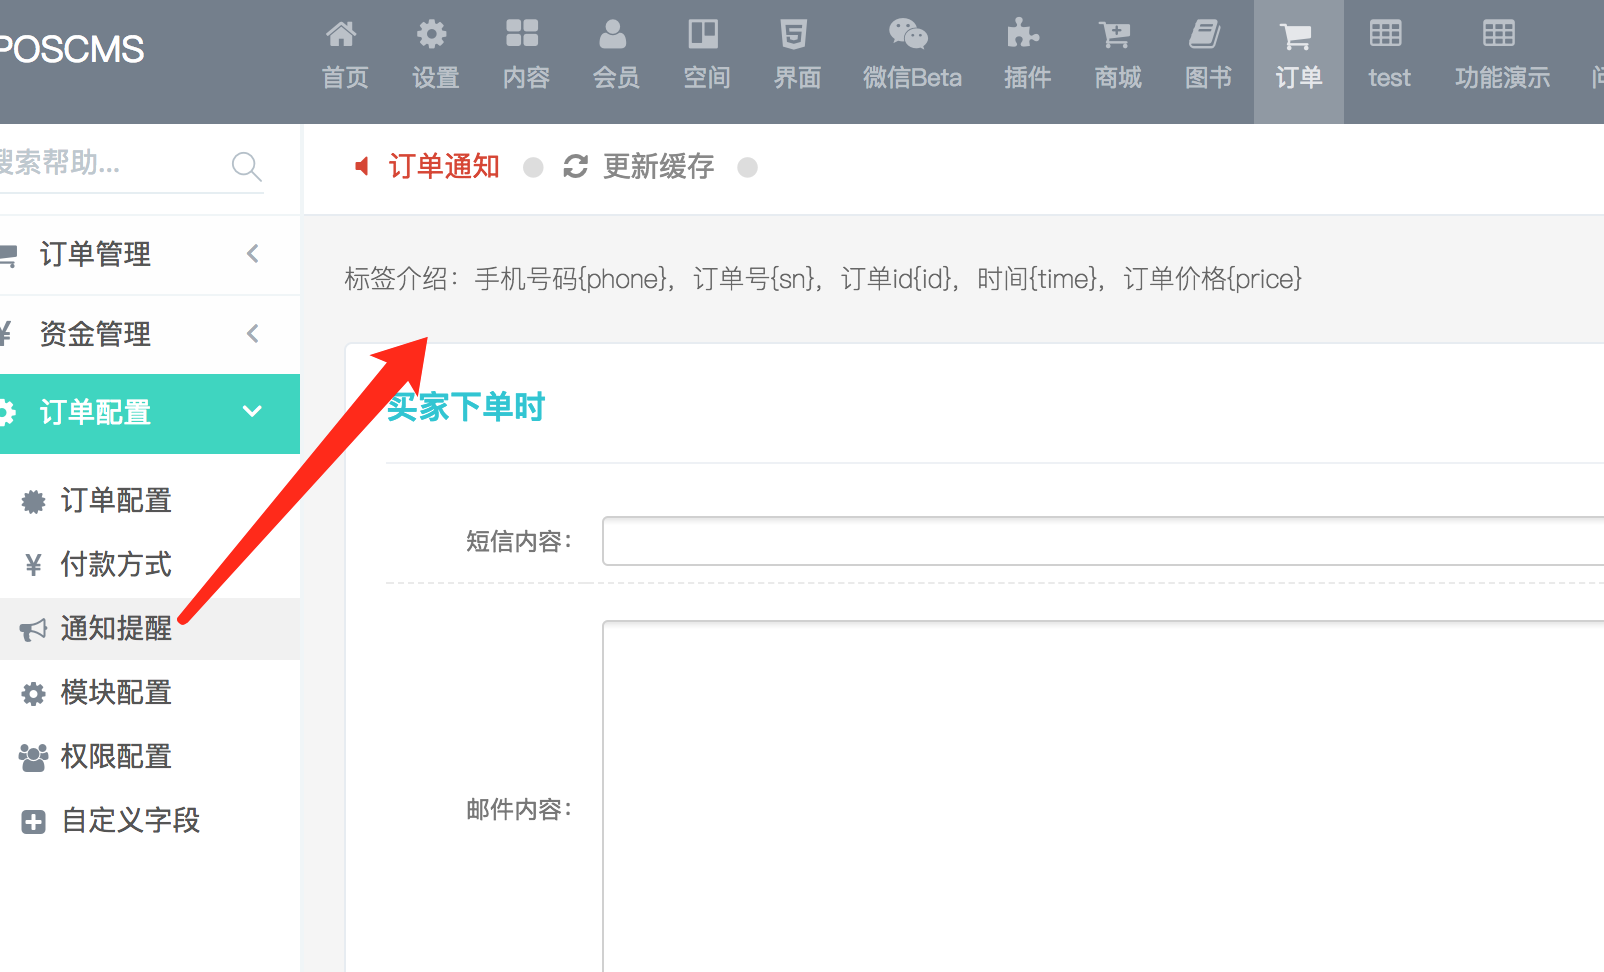Click the plus-square icon next to 自定义字段

point(34,822)
